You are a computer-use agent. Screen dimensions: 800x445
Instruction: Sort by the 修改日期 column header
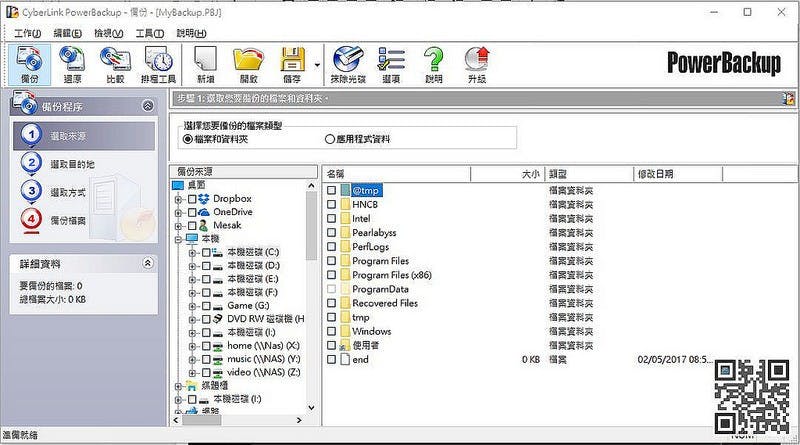click(678, 174)
